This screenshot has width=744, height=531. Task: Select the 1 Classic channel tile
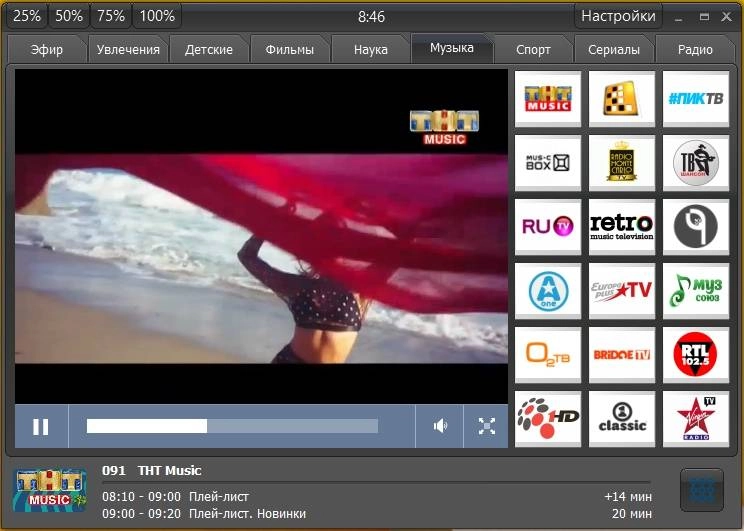[x=622, y=419]
